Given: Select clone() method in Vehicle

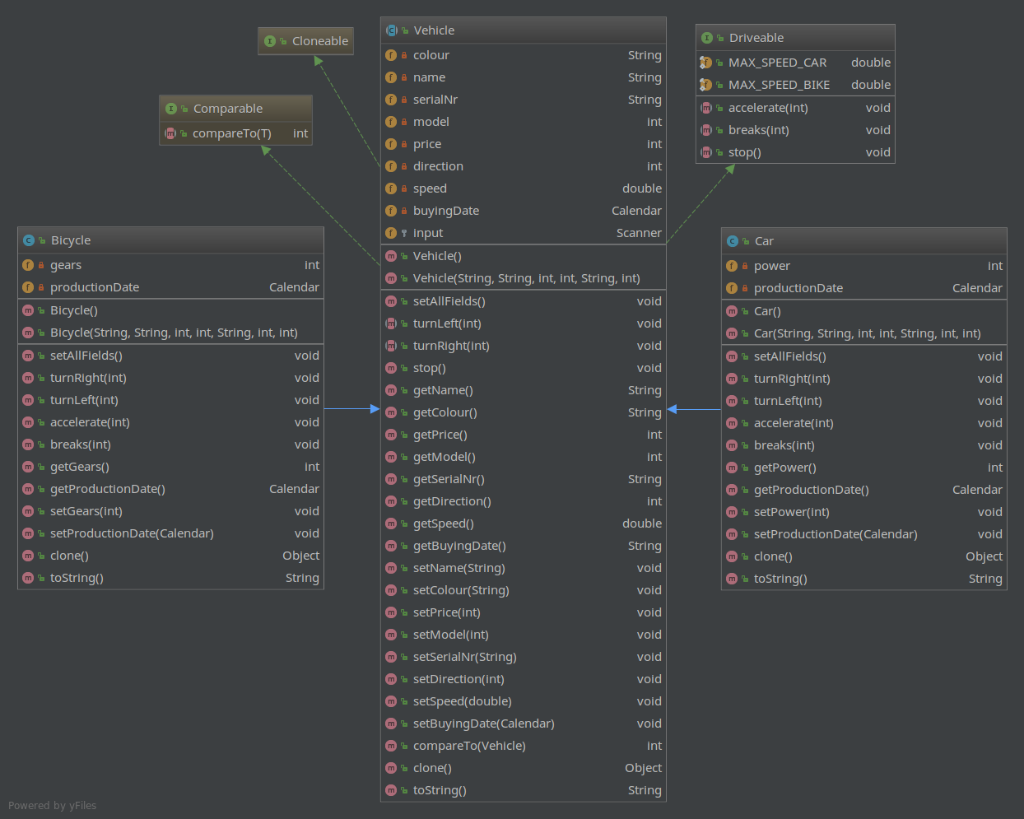Looking at the screenshot, I should 523,767.
